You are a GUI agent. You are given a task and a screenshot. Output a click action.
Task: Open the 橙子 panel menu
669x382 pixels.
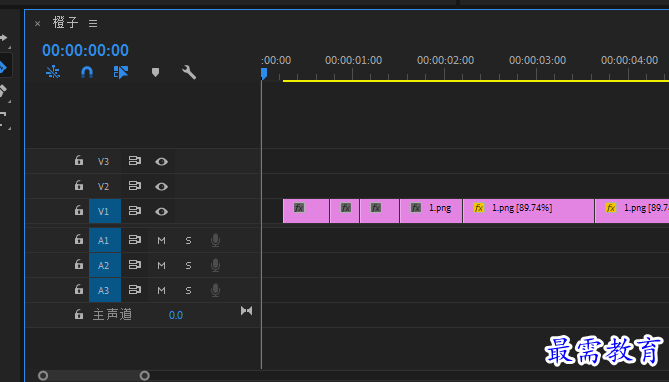pos(93,23)
